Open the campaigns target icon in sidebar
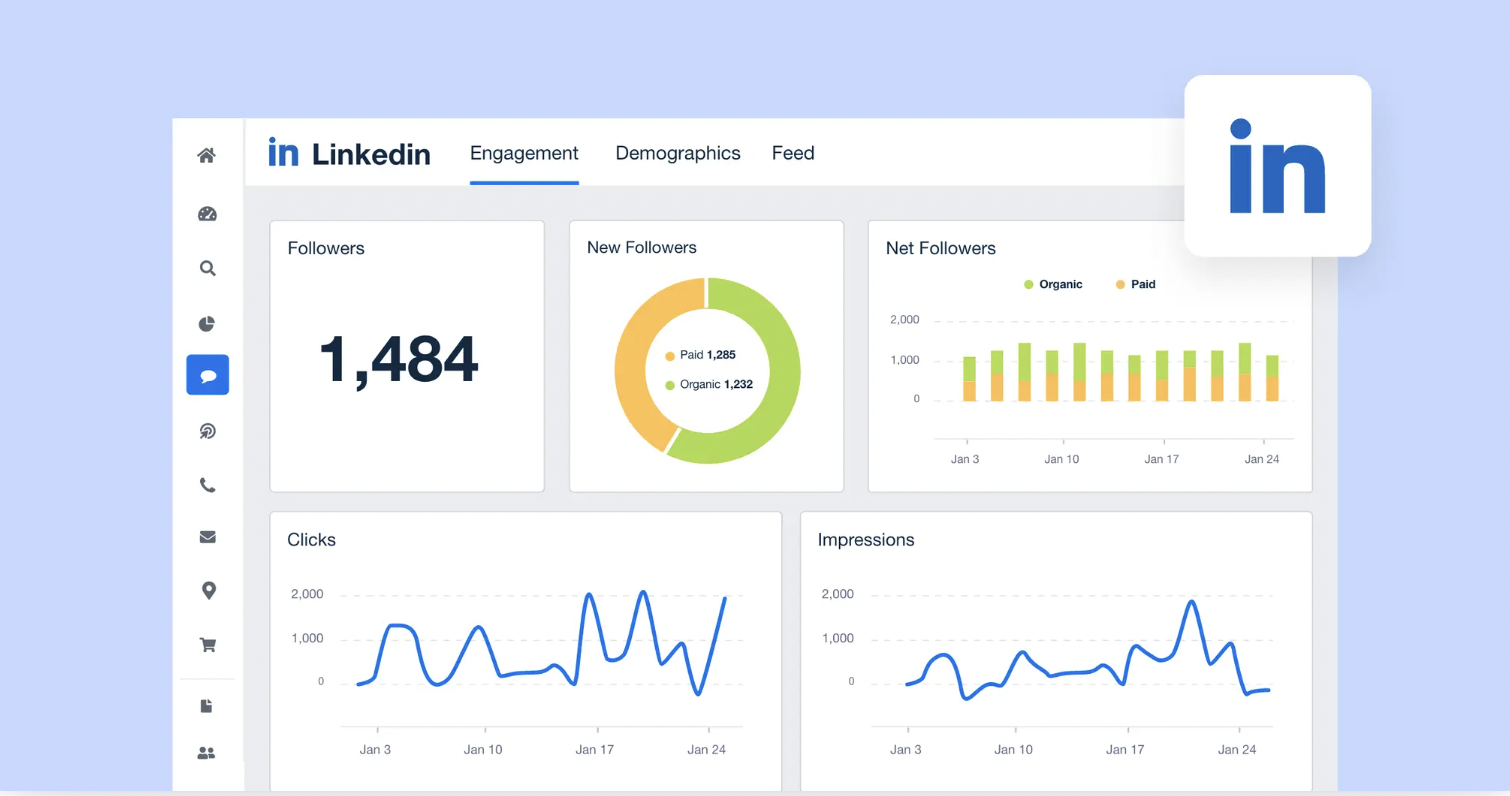Image resolution: width=1510 pixels, height=796 pixels. 207,430
